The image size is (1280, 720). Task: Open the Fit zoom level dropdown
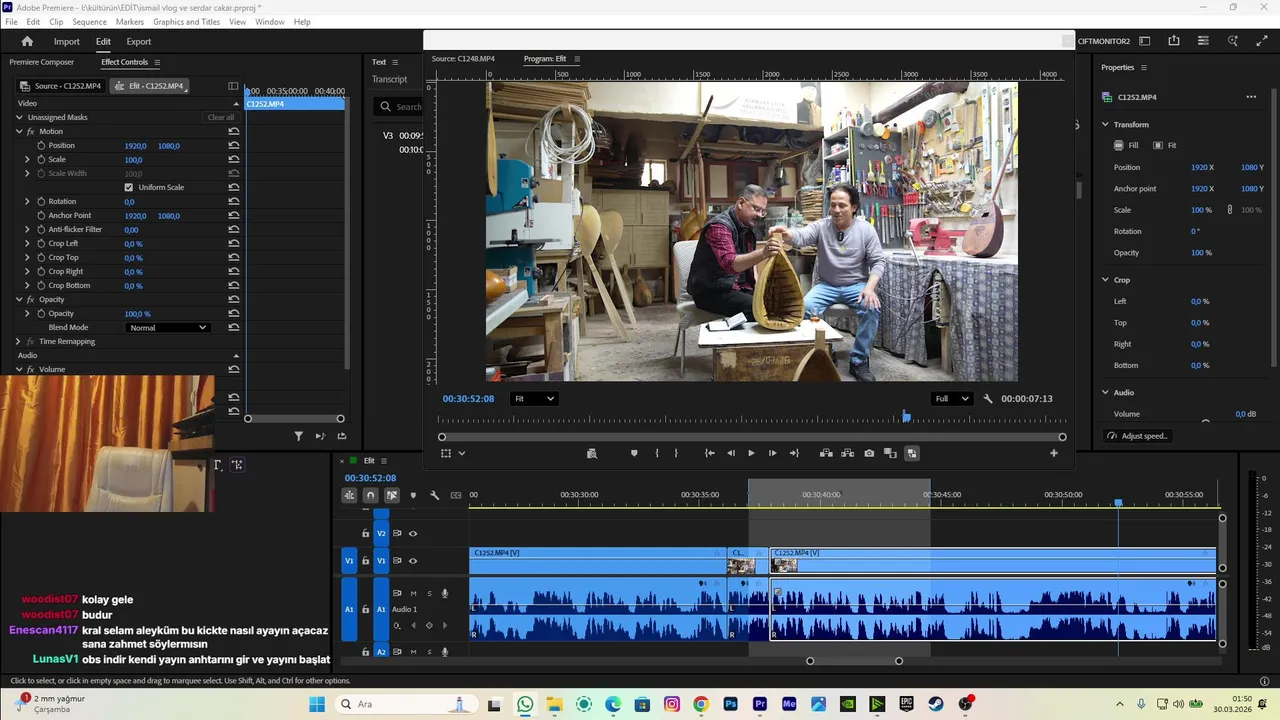coord(534,398)
